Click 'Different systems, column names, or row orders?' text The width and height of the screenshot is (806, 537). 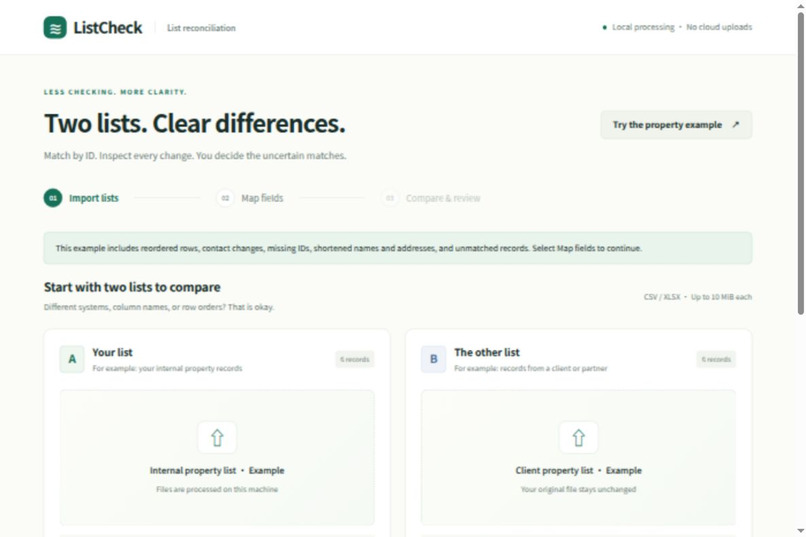tap(159, 307)
